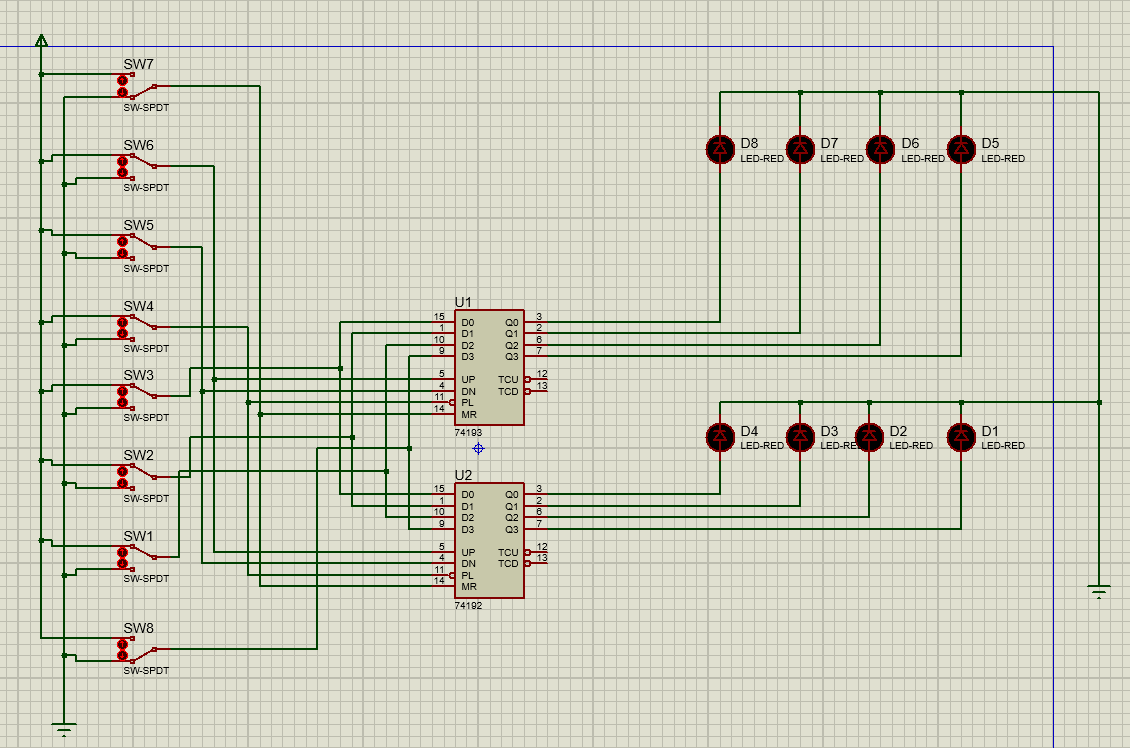Toggle the SW8 SPDT switch
The height and width of the screenshot is (748, 1130).
pyautogui.click(x=137, y=649)
